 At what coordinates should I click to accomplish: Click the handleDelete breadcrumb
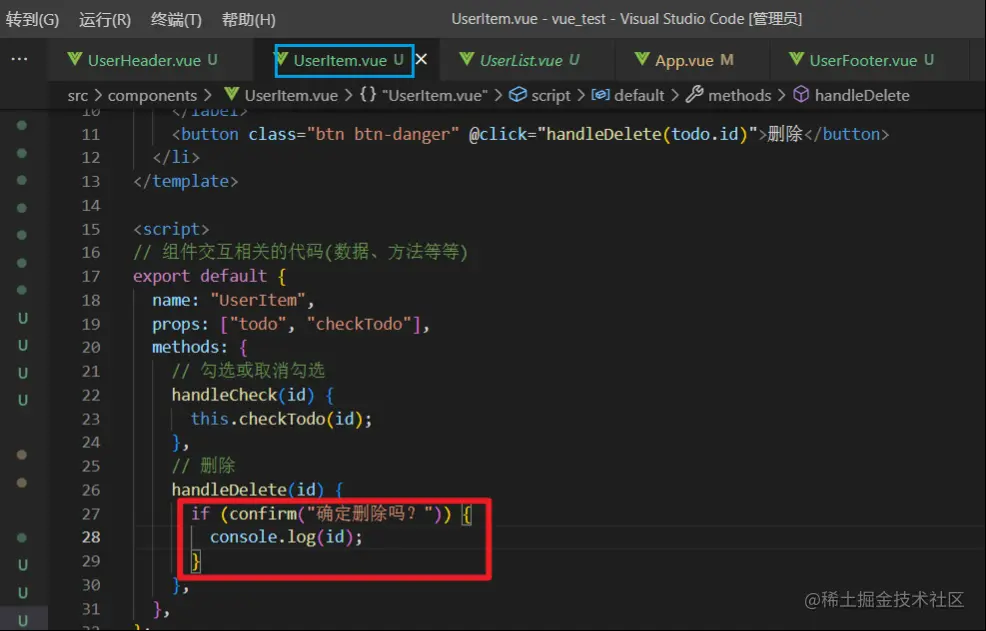862,96
